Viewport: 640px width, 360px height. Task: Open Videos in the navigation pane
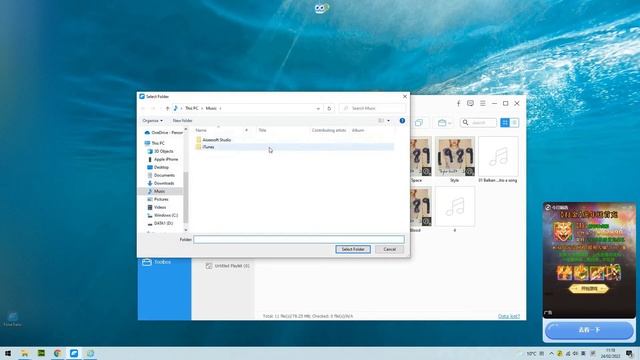click(x=160, y=207)
